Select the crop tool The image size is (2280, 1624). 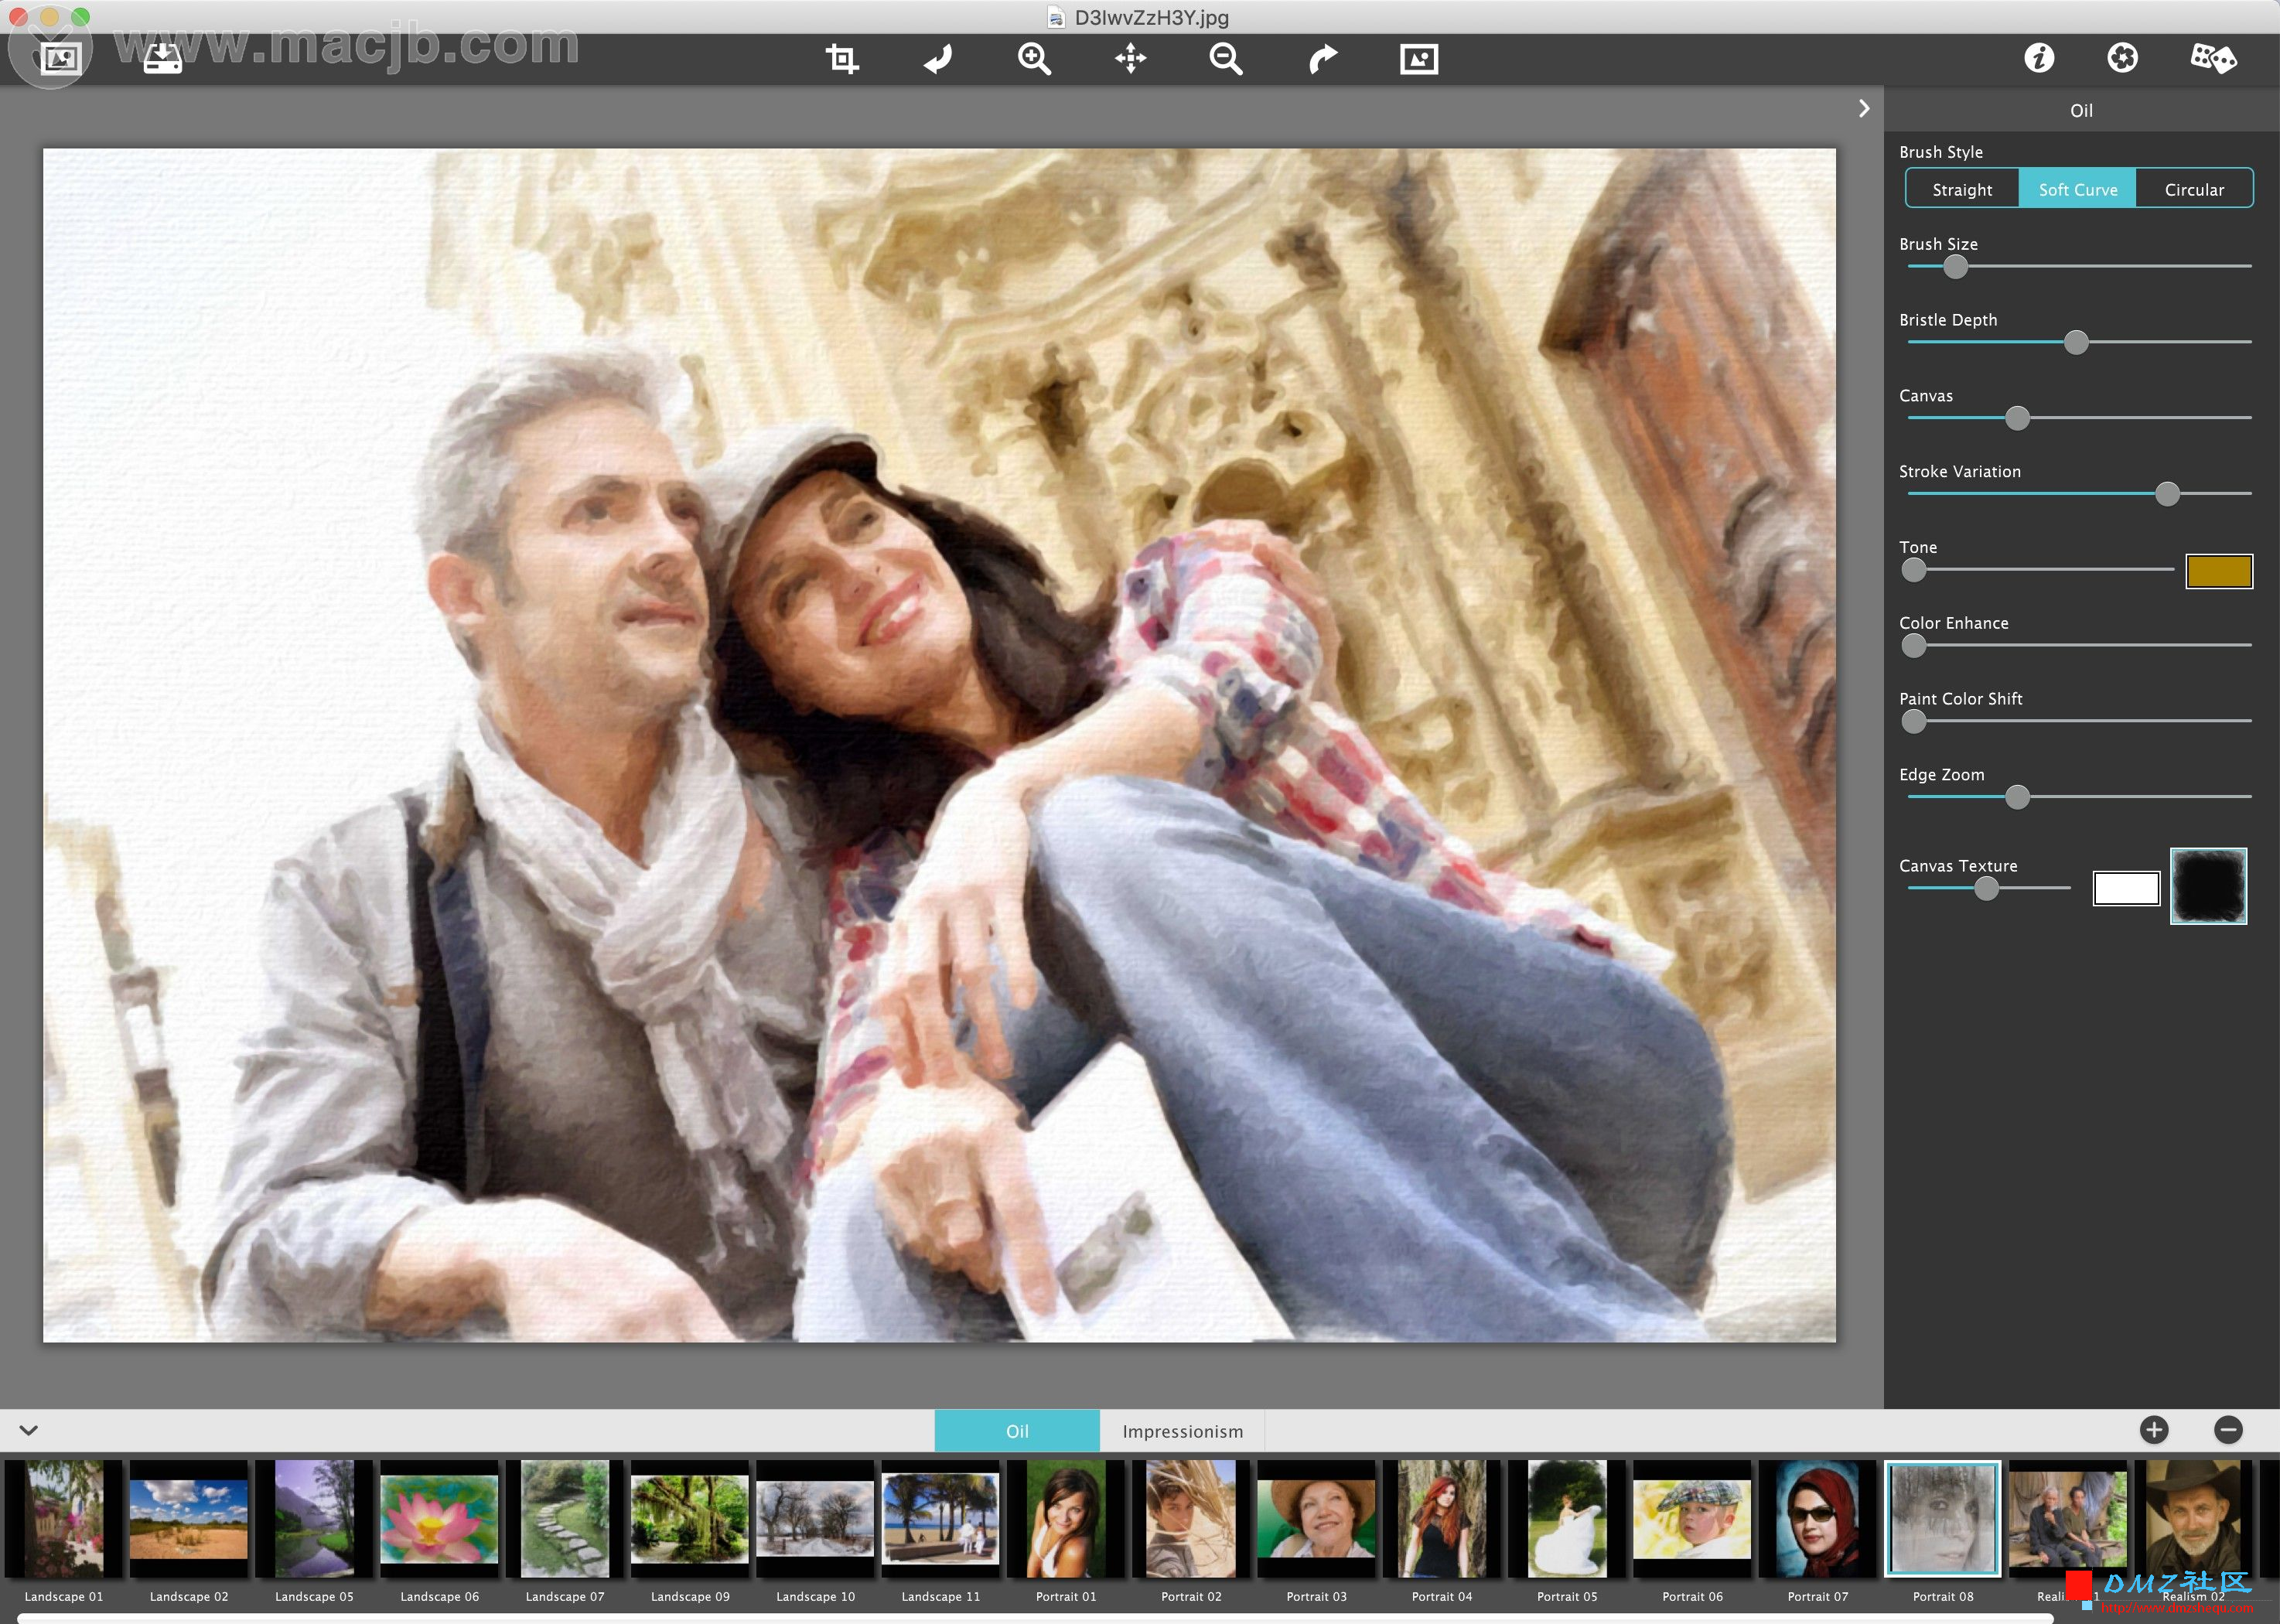(x=842, y=59)
